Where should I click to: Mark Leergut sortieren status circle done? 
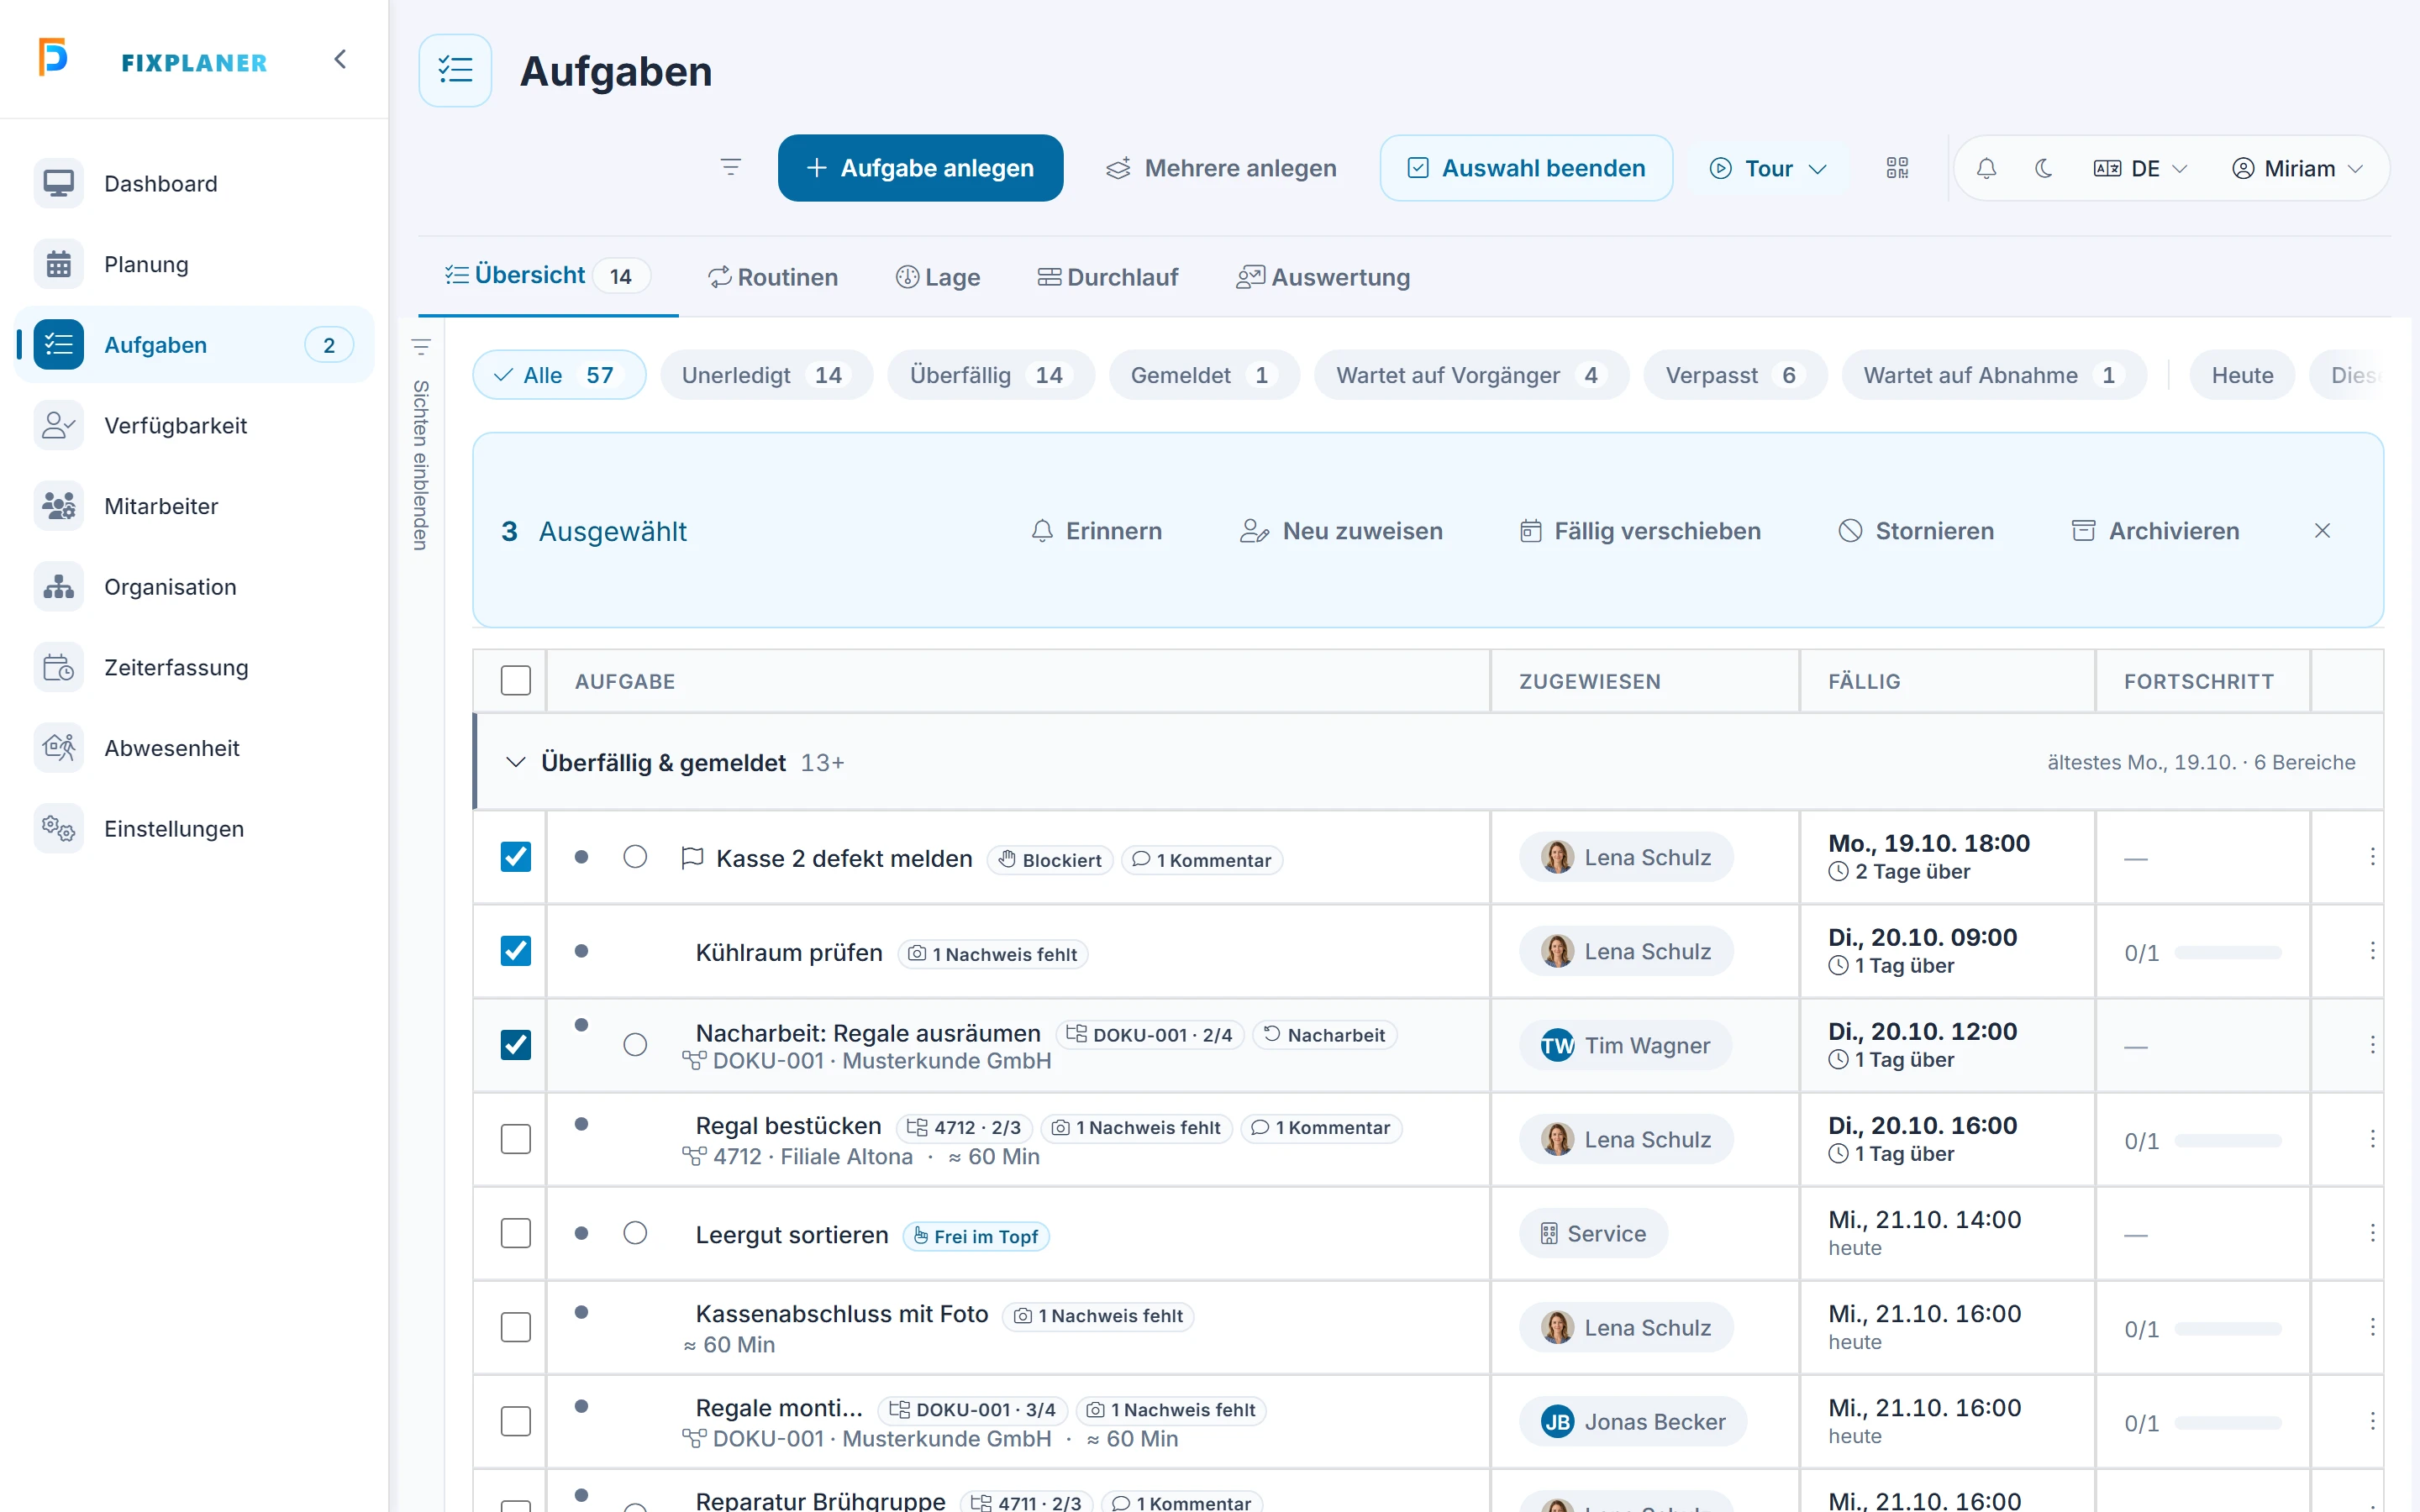click(x=635, y=1233)
